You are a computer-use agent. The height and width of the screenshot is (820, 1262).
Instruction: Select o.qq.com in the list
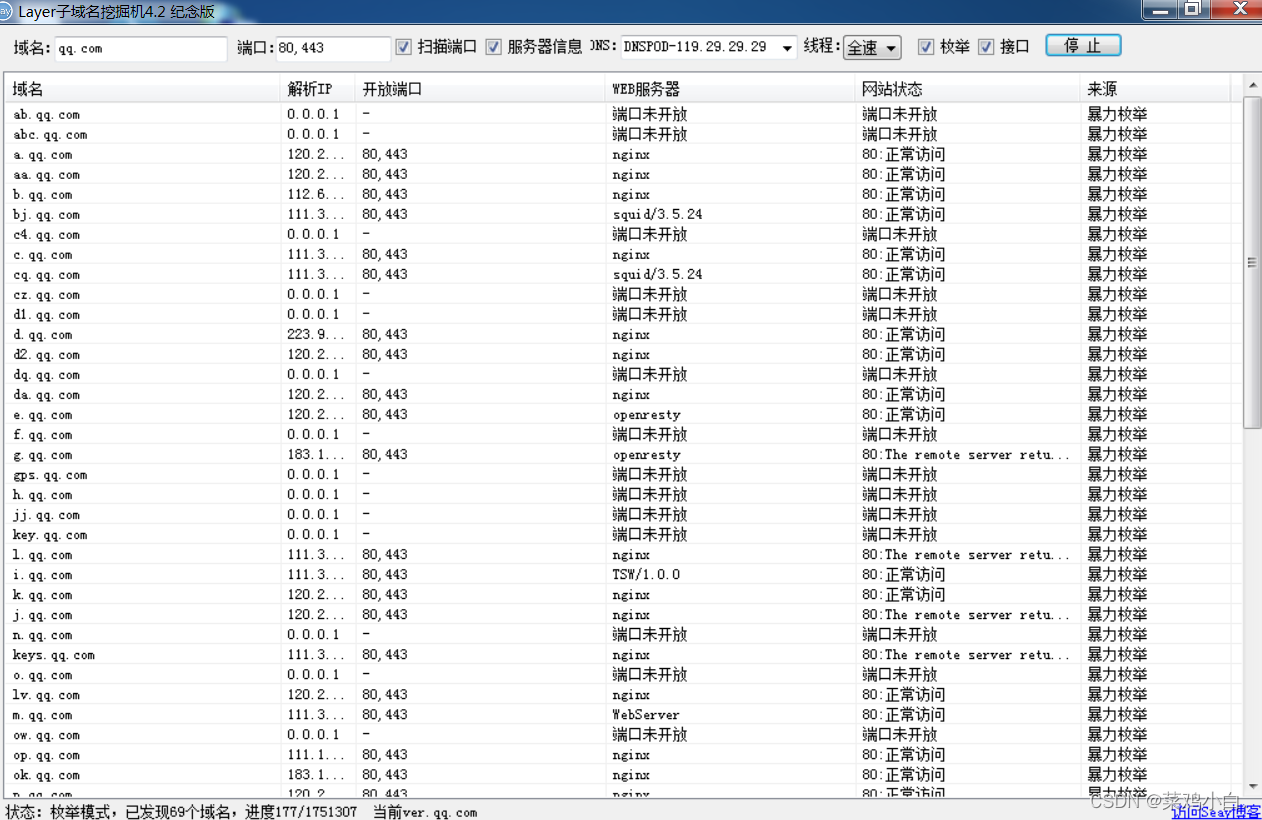[43, 675]
